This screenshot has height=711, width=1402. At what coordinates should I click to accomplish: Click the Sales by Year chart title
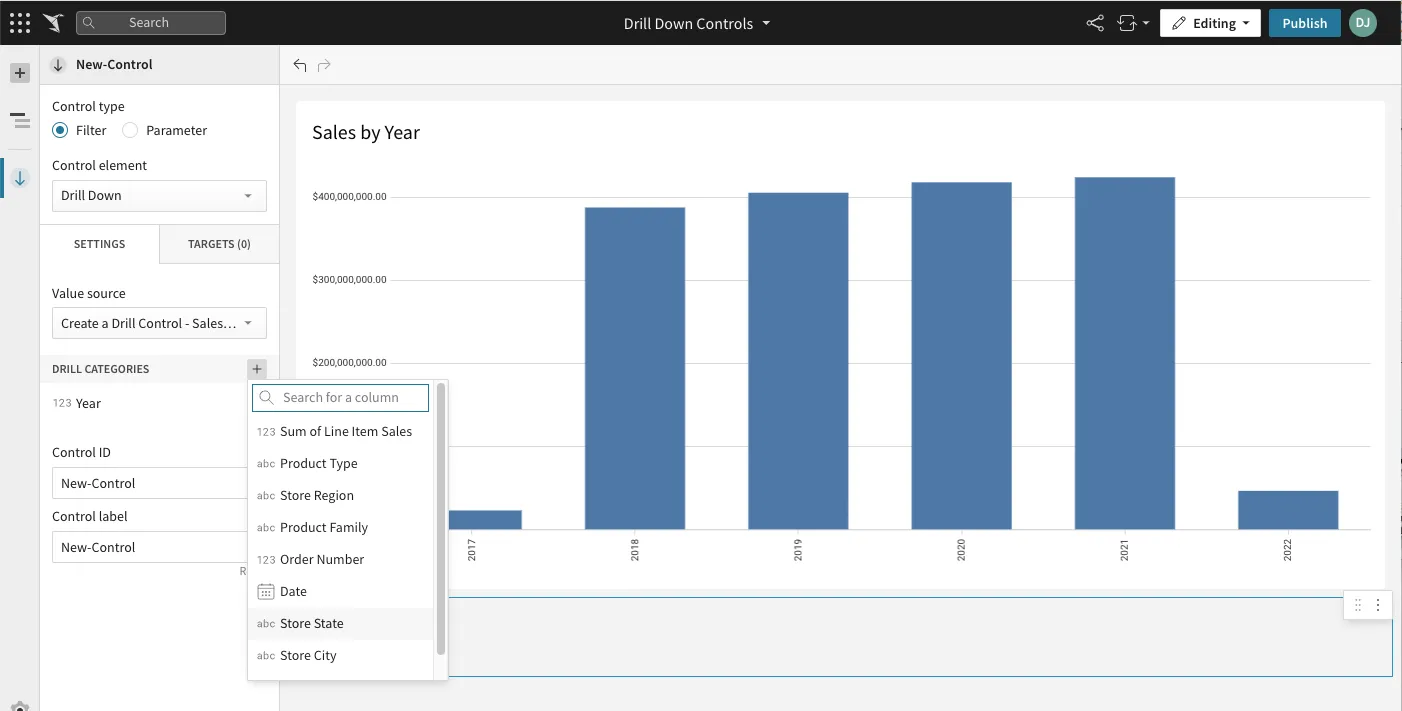[366, 133]
